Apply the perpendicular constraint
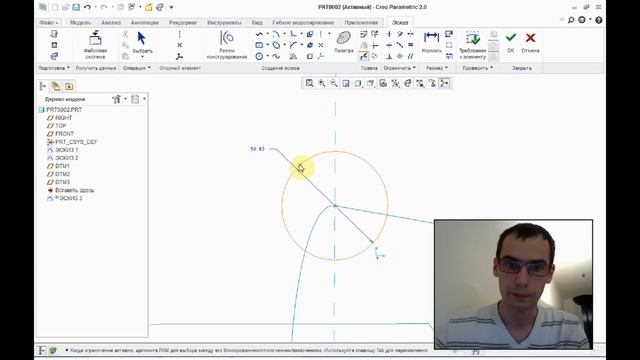Screen dimensions: 640x360 point(389,56)
